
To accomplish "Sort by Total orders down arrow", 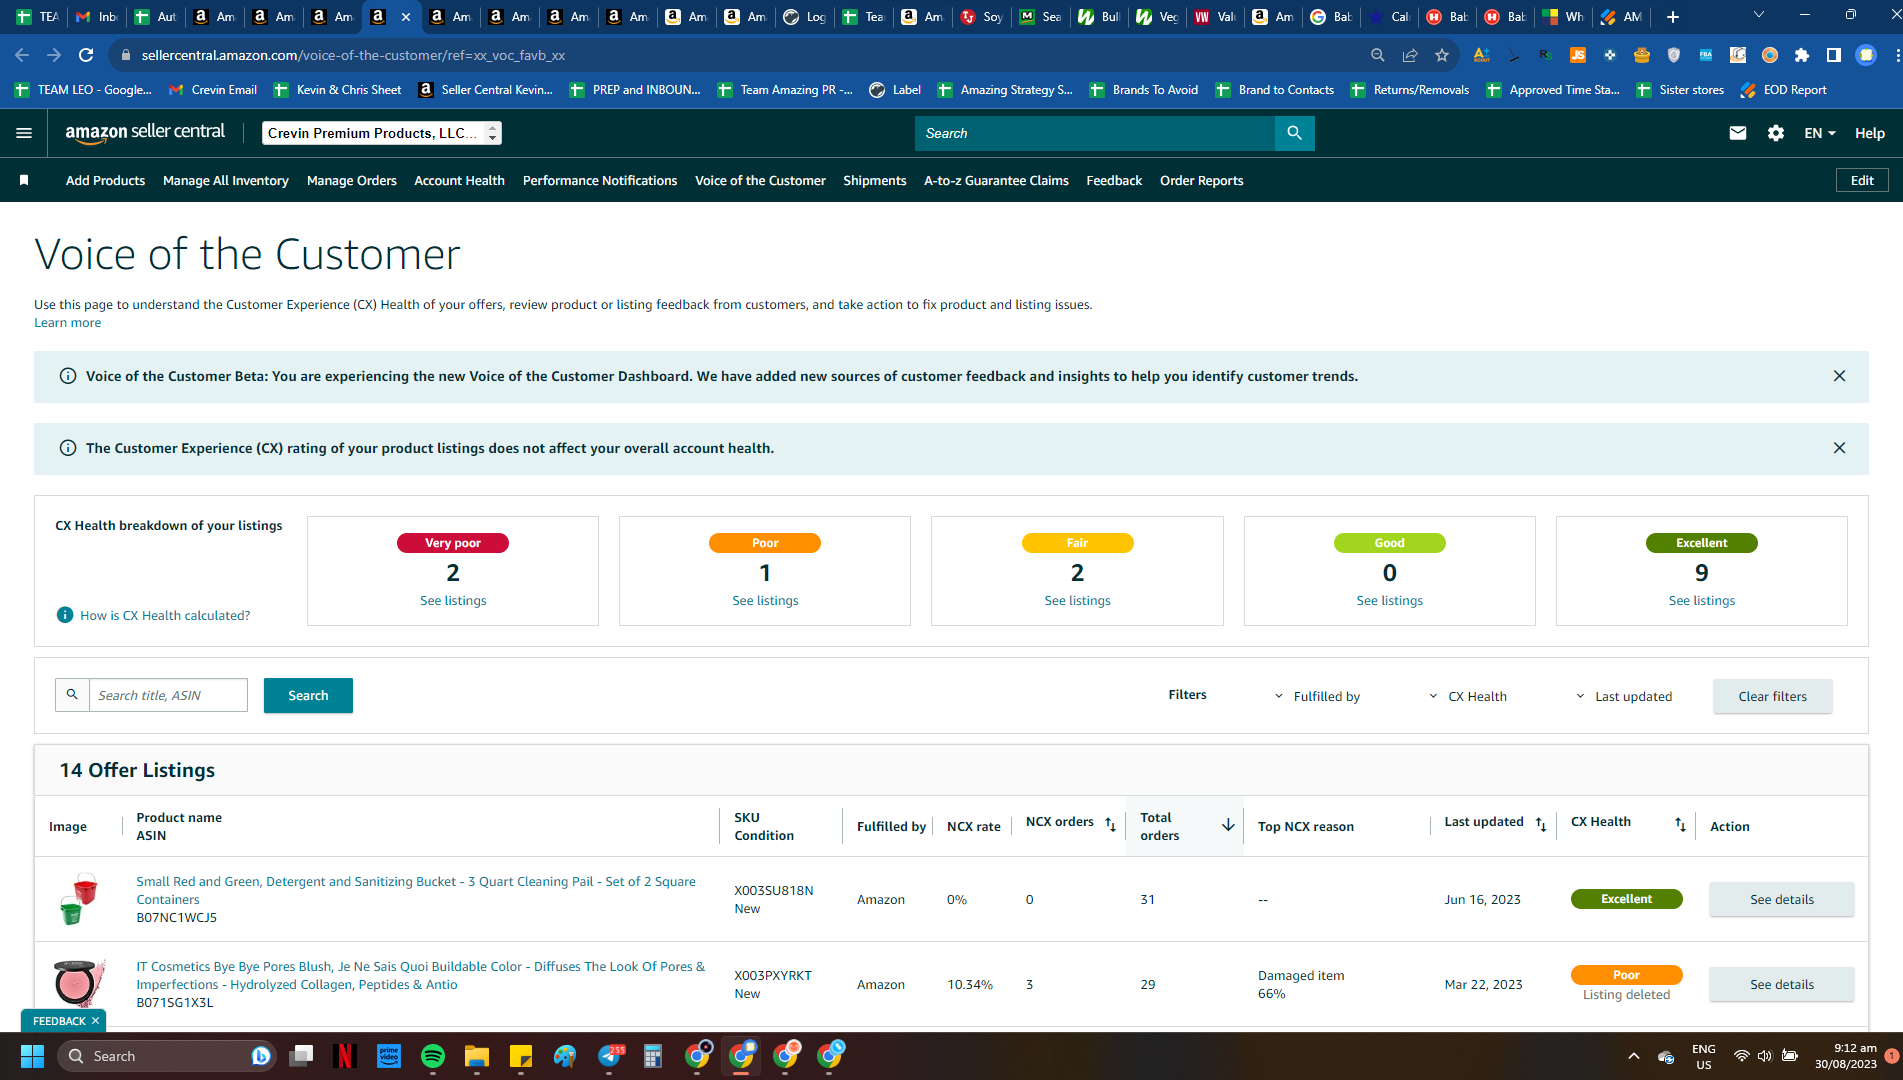I will [x=1228, y=825].
